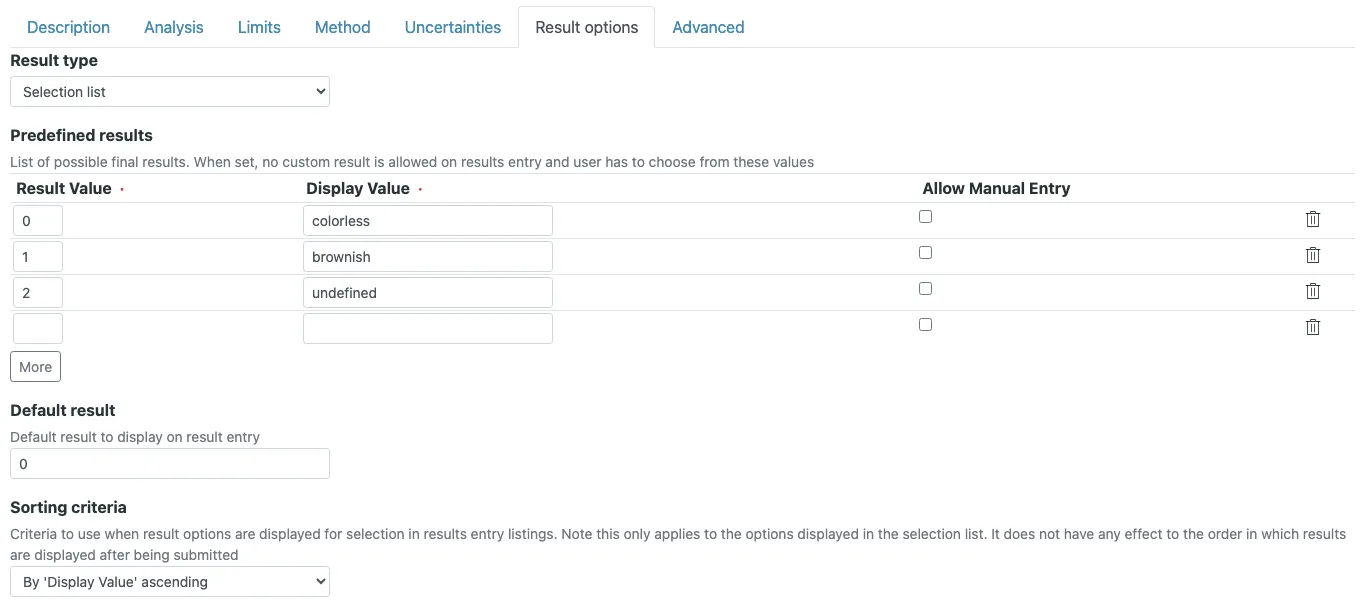Open the Sorting criteria dropdown
The width and height of the screenshot is (1360, 605).
click(x=170, y=582)
